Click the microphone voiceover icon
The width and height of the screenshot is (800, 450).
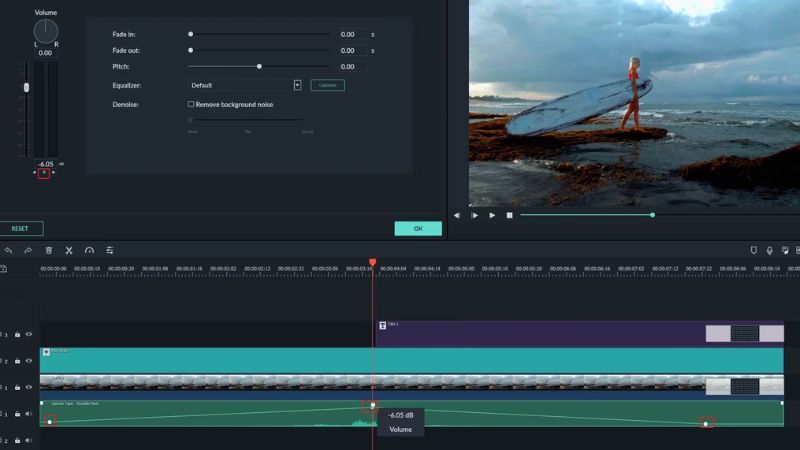[x=769, y=250]
